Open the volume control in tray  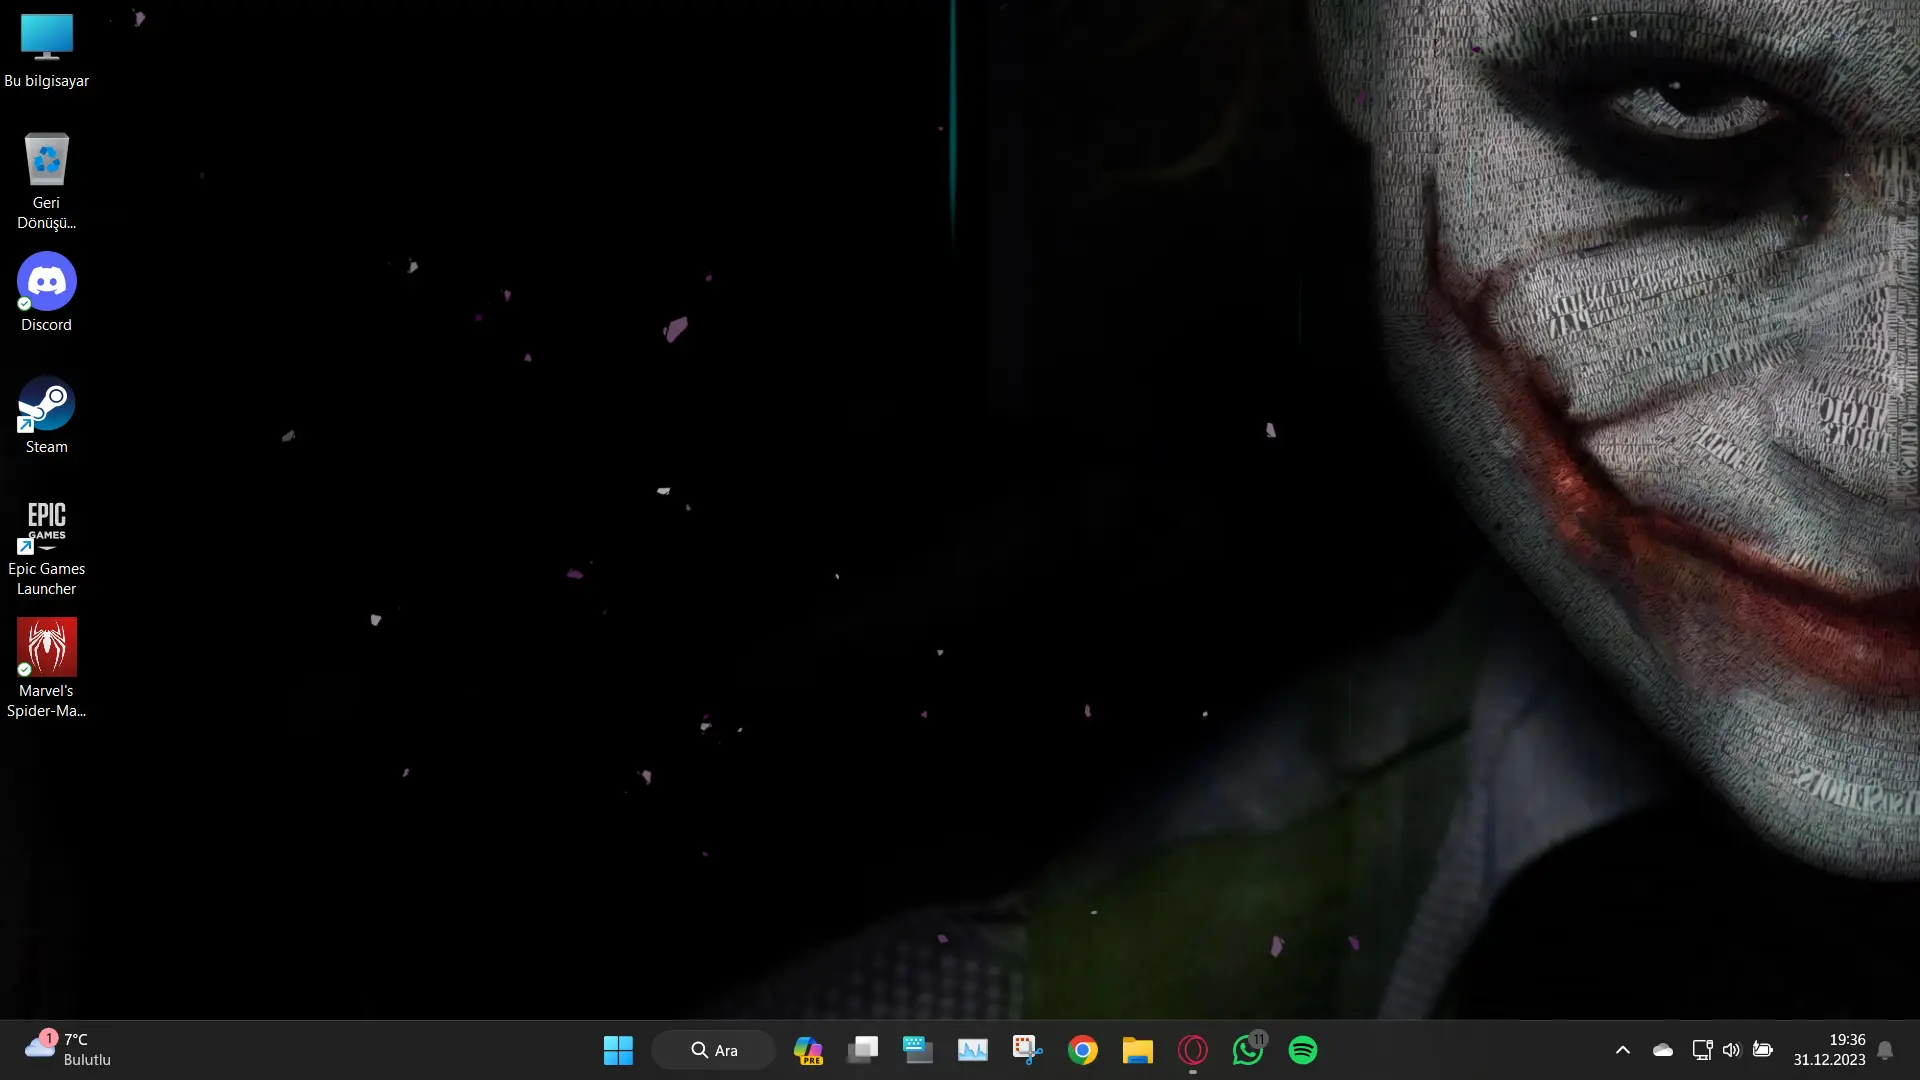(x=1732, y=1050)
